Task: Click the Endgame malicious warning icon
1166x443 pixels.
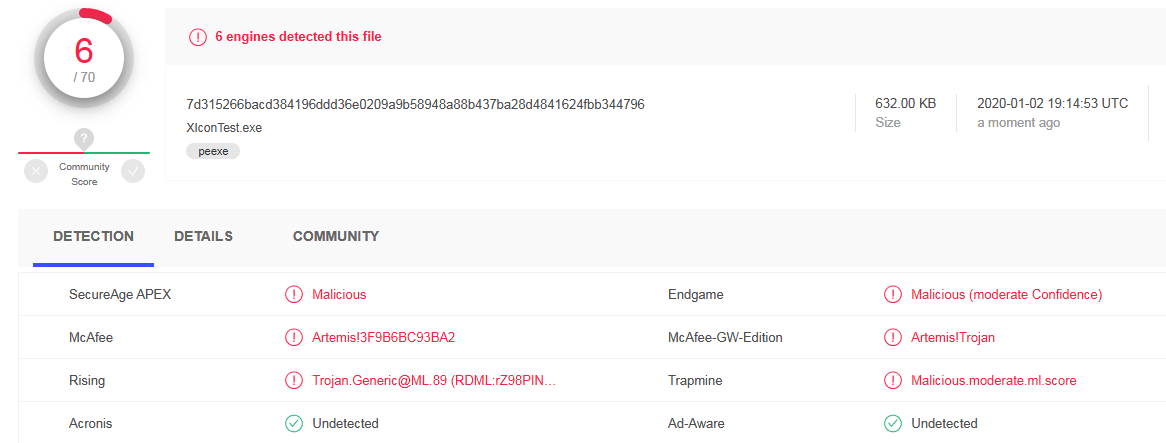Action: (893, 295)
